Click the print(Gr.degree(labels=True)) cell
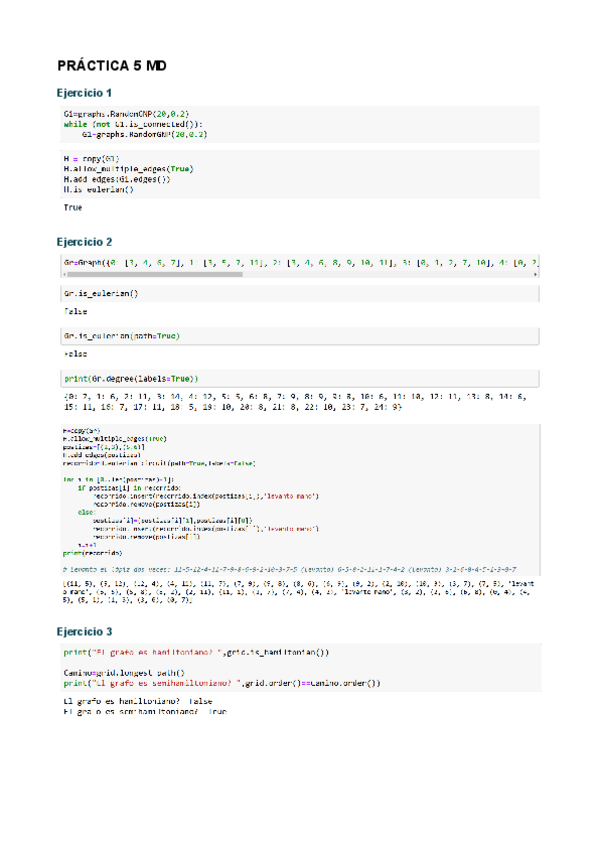 pos(300,379)
